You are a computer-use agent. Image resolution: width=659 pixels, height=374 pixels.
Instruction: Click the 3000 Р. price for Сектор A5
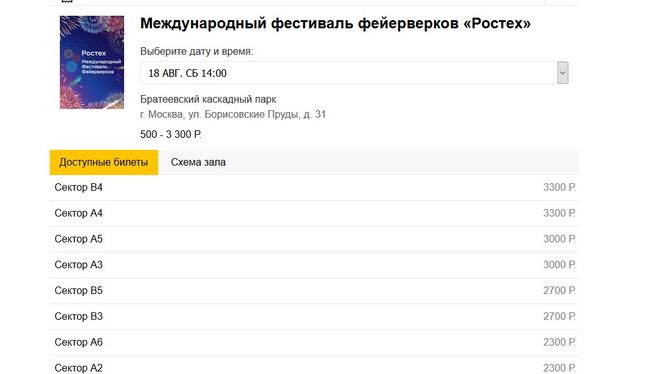click(559, 239)
